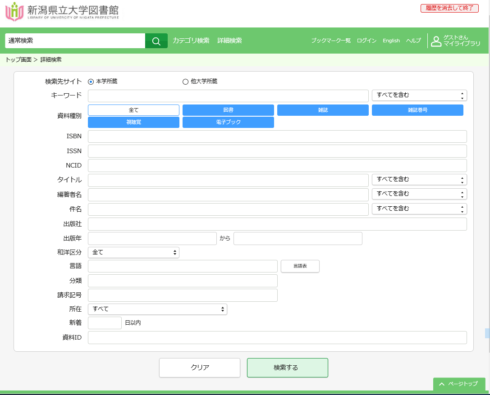The image size is (490, 395).
Task: Open the guest user profile icon
Action: [x=436, y=41]
